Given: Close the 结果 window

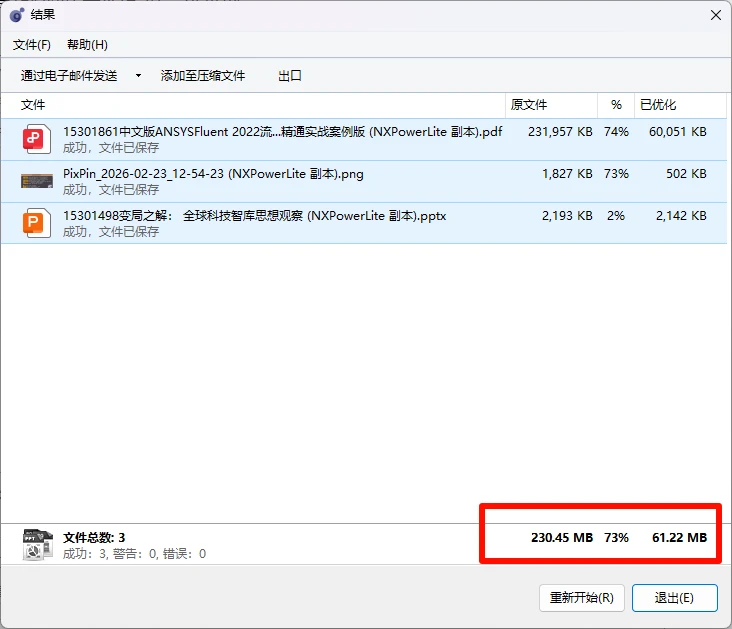Looking at the screenshot, I should point(716,15).
